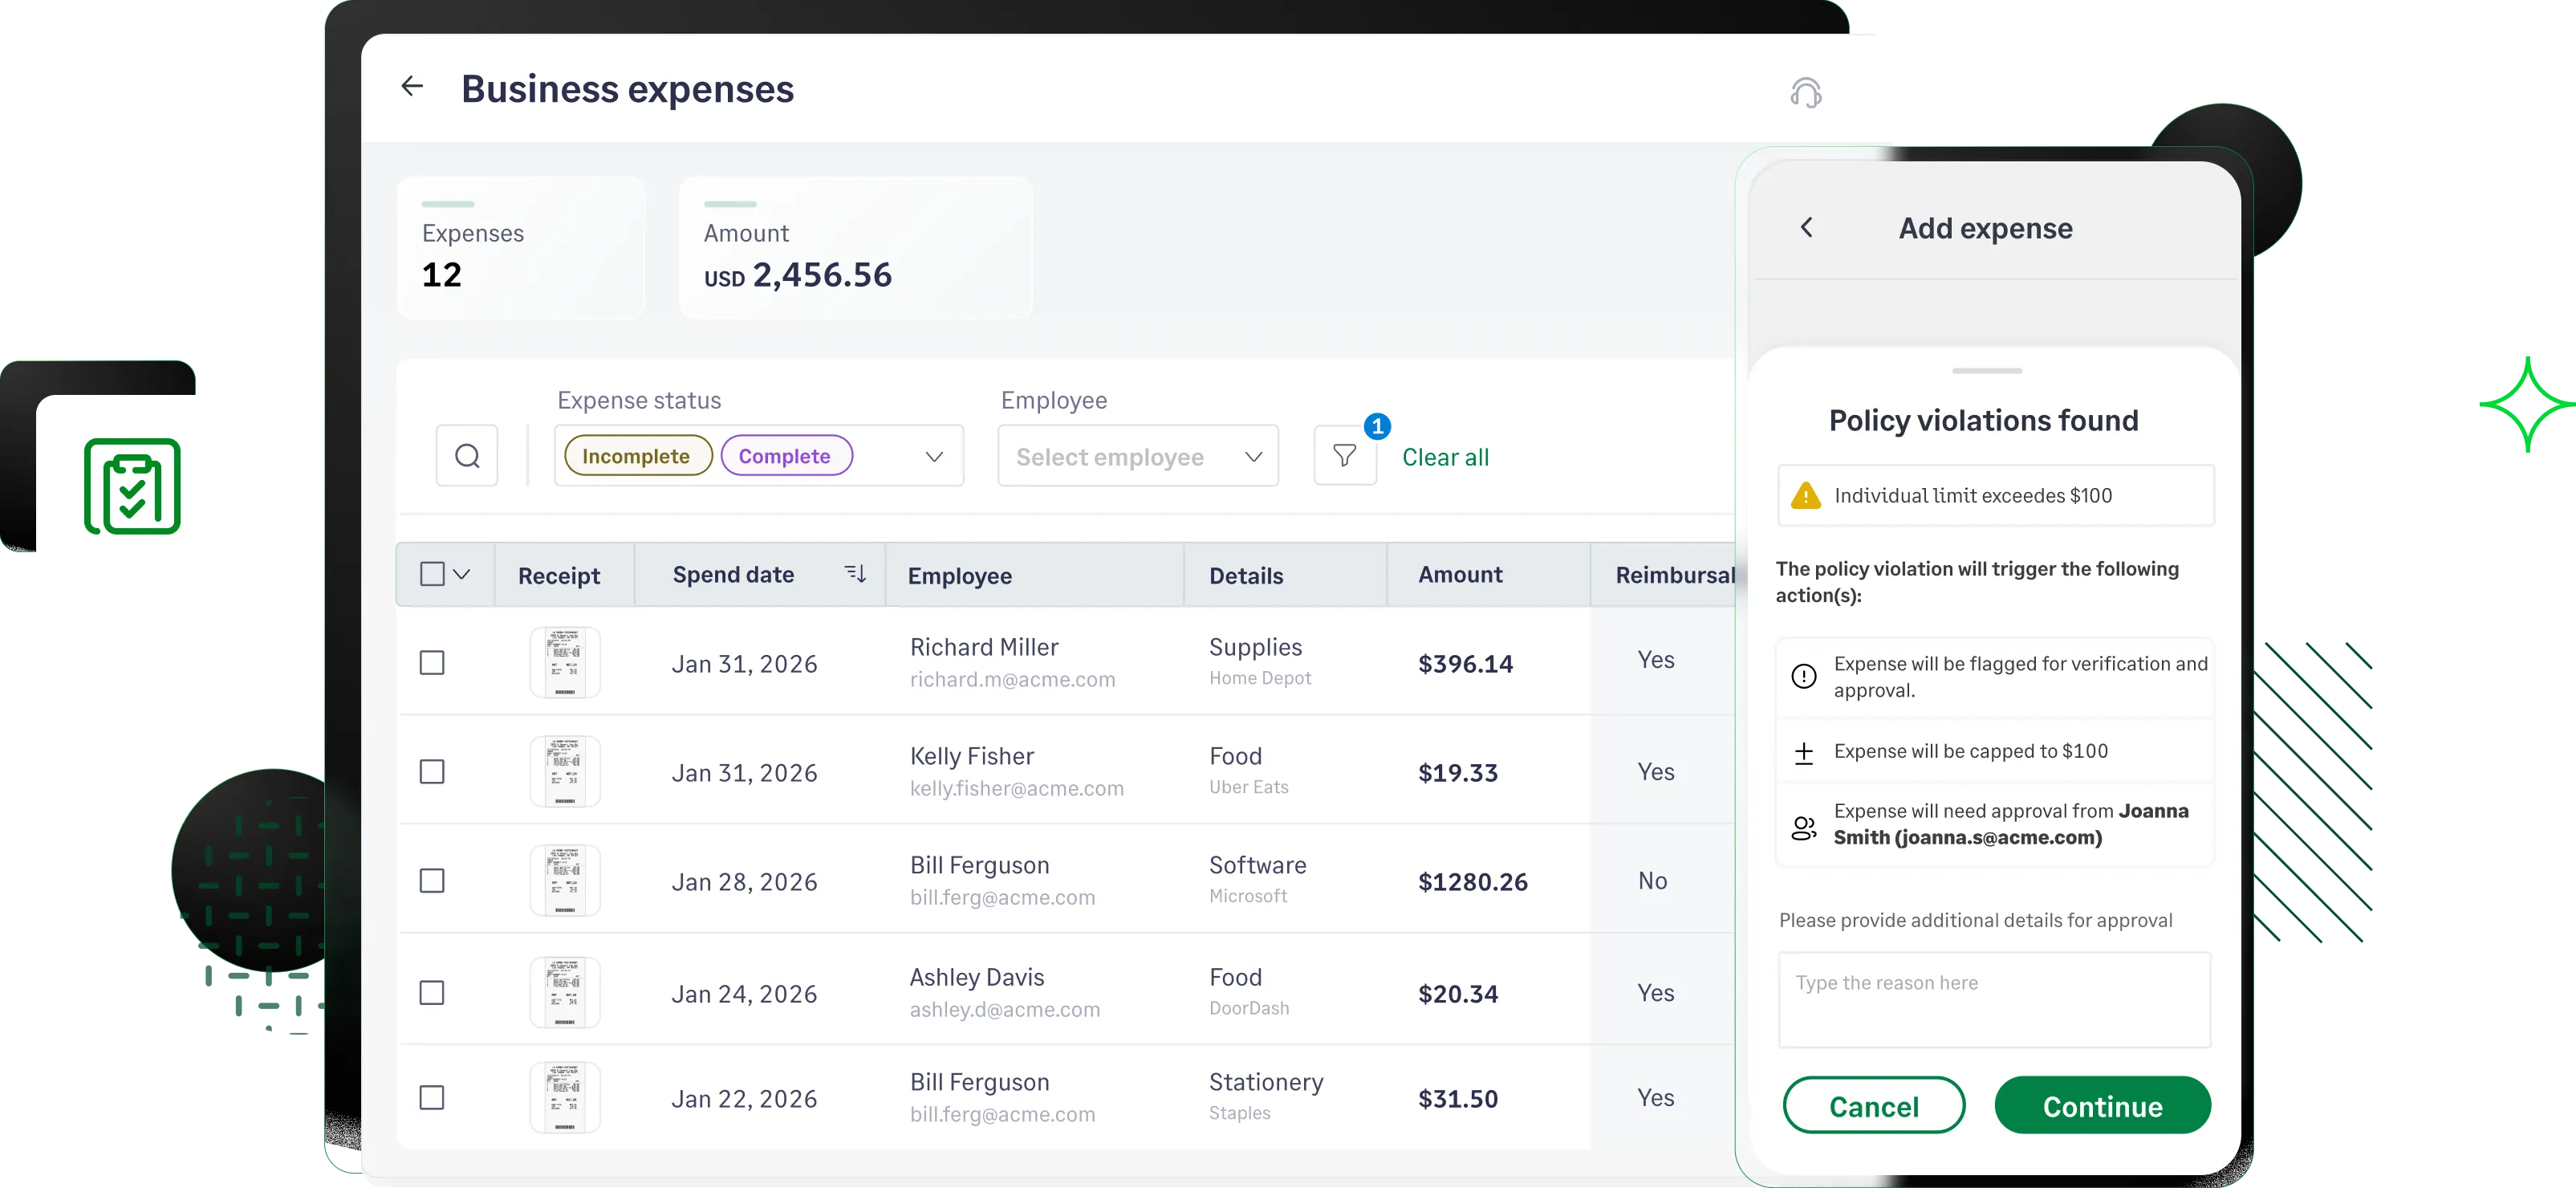Sort by Spend date using the sort icon
Screen dimensions: 2576x1188
(855, 573)
